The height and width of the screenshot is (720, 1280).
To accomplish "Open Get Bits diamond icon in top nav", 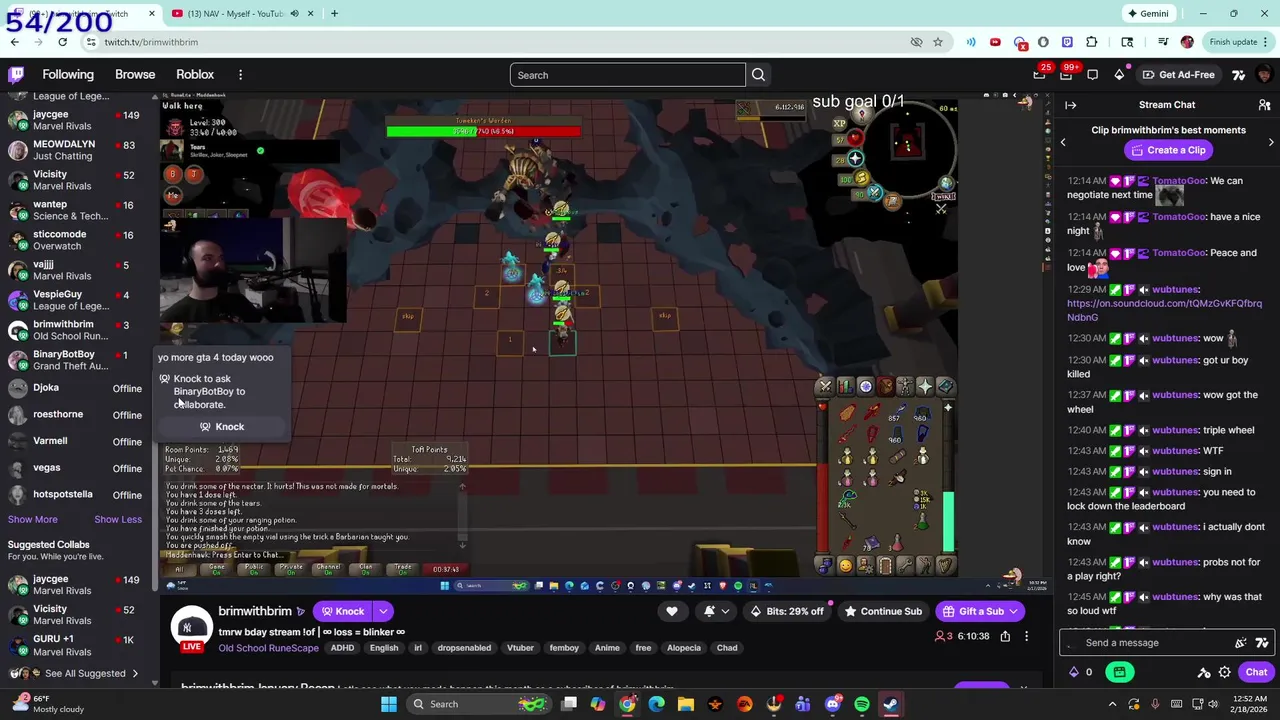I will (1119, 74).
